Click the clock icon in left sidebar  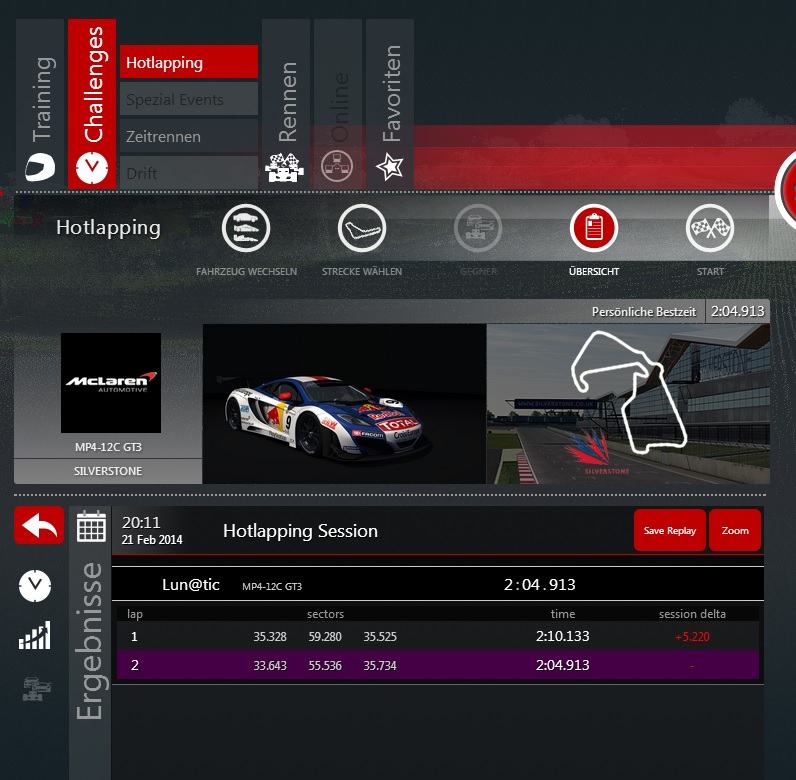coord(35,586)
